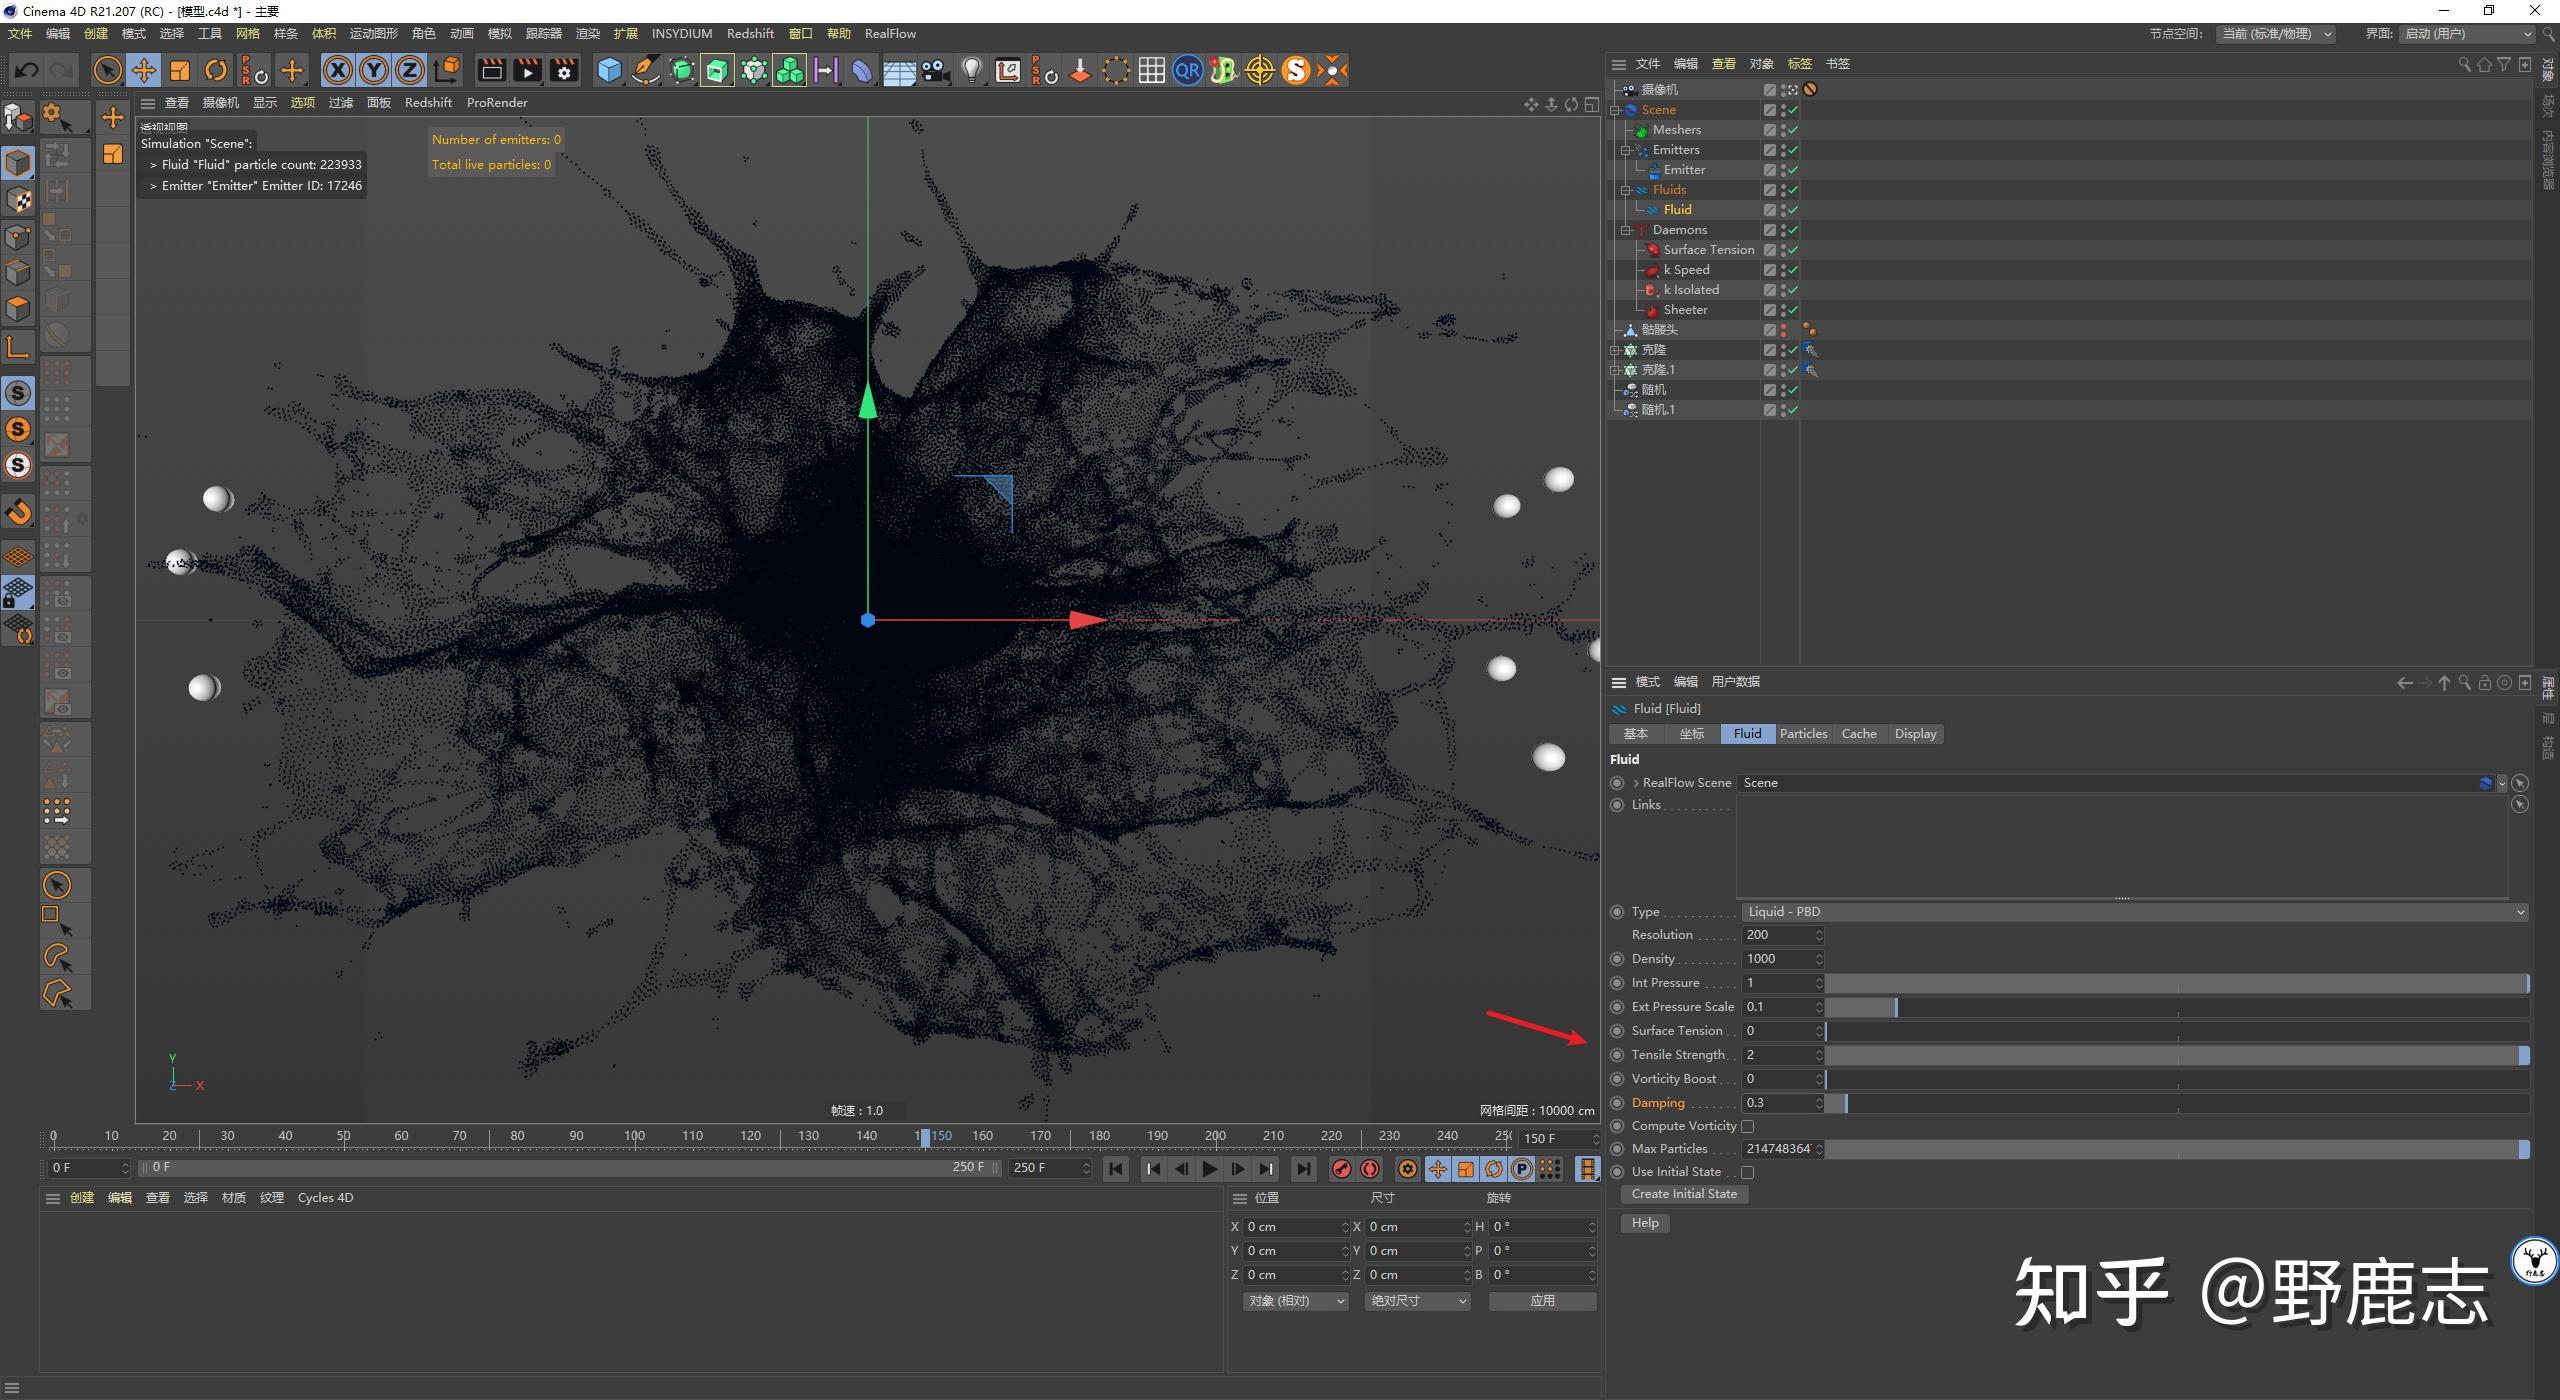
Task: Click the record active objects button
Action: pos(1342,1169)
